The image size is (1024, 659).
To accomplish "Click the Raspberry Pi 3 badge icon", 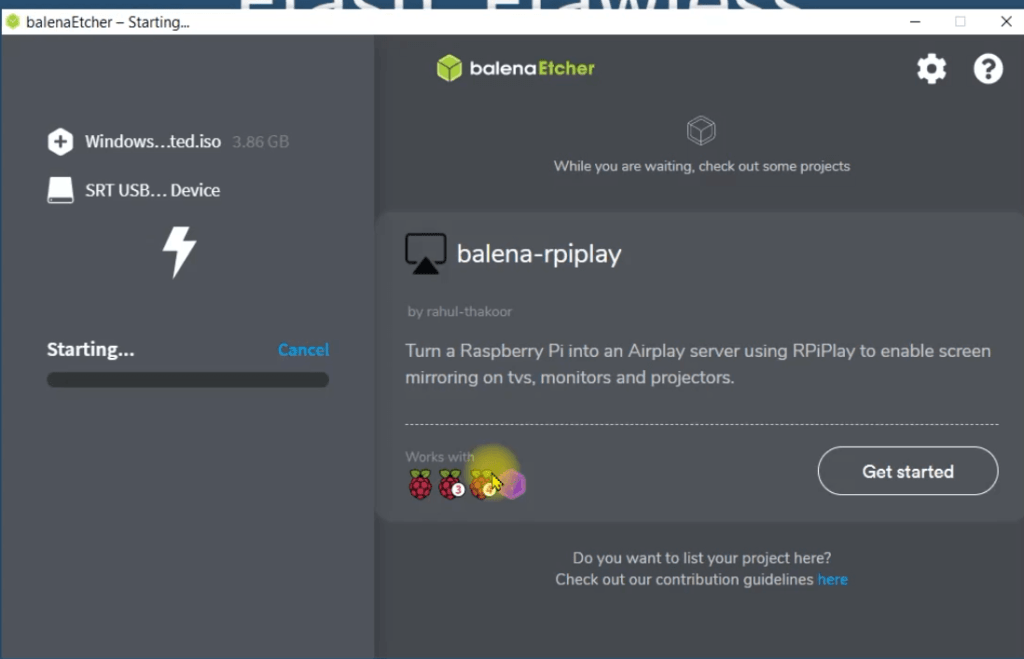I will (x=451, y=484).
